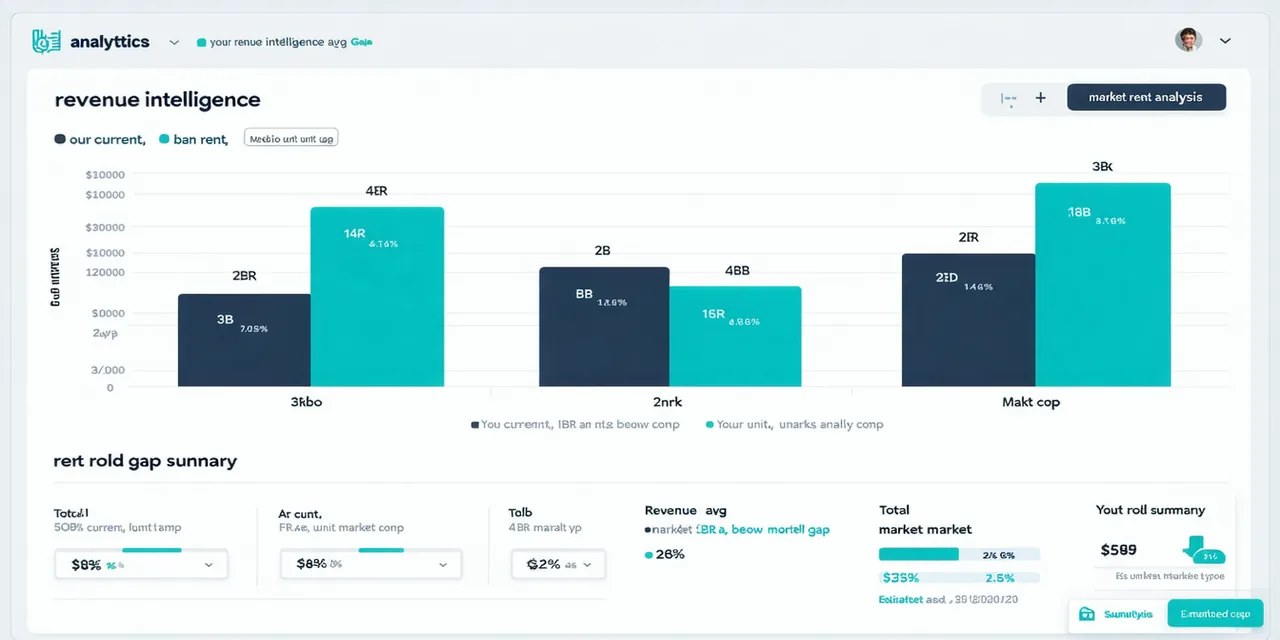1280x640 pixels.
Task: Click the teal 'Emented cop' button
Action: point(1215,614)
